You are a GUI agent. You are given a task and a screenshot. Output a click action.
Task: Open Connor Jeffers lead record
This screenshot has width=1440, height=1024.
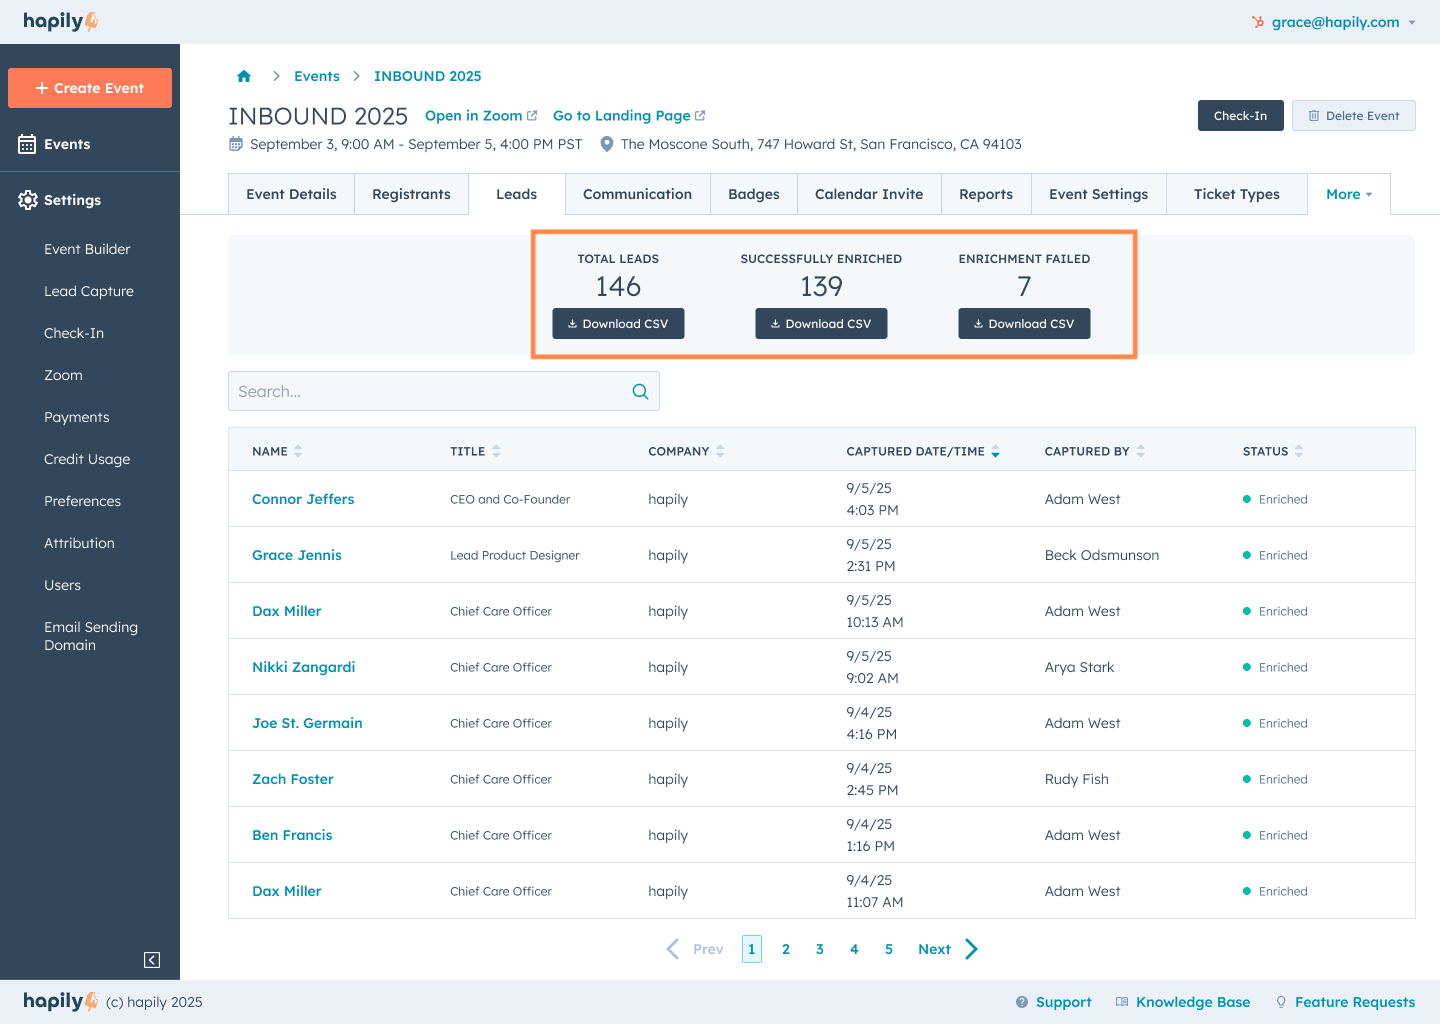(x=303, y=499)
